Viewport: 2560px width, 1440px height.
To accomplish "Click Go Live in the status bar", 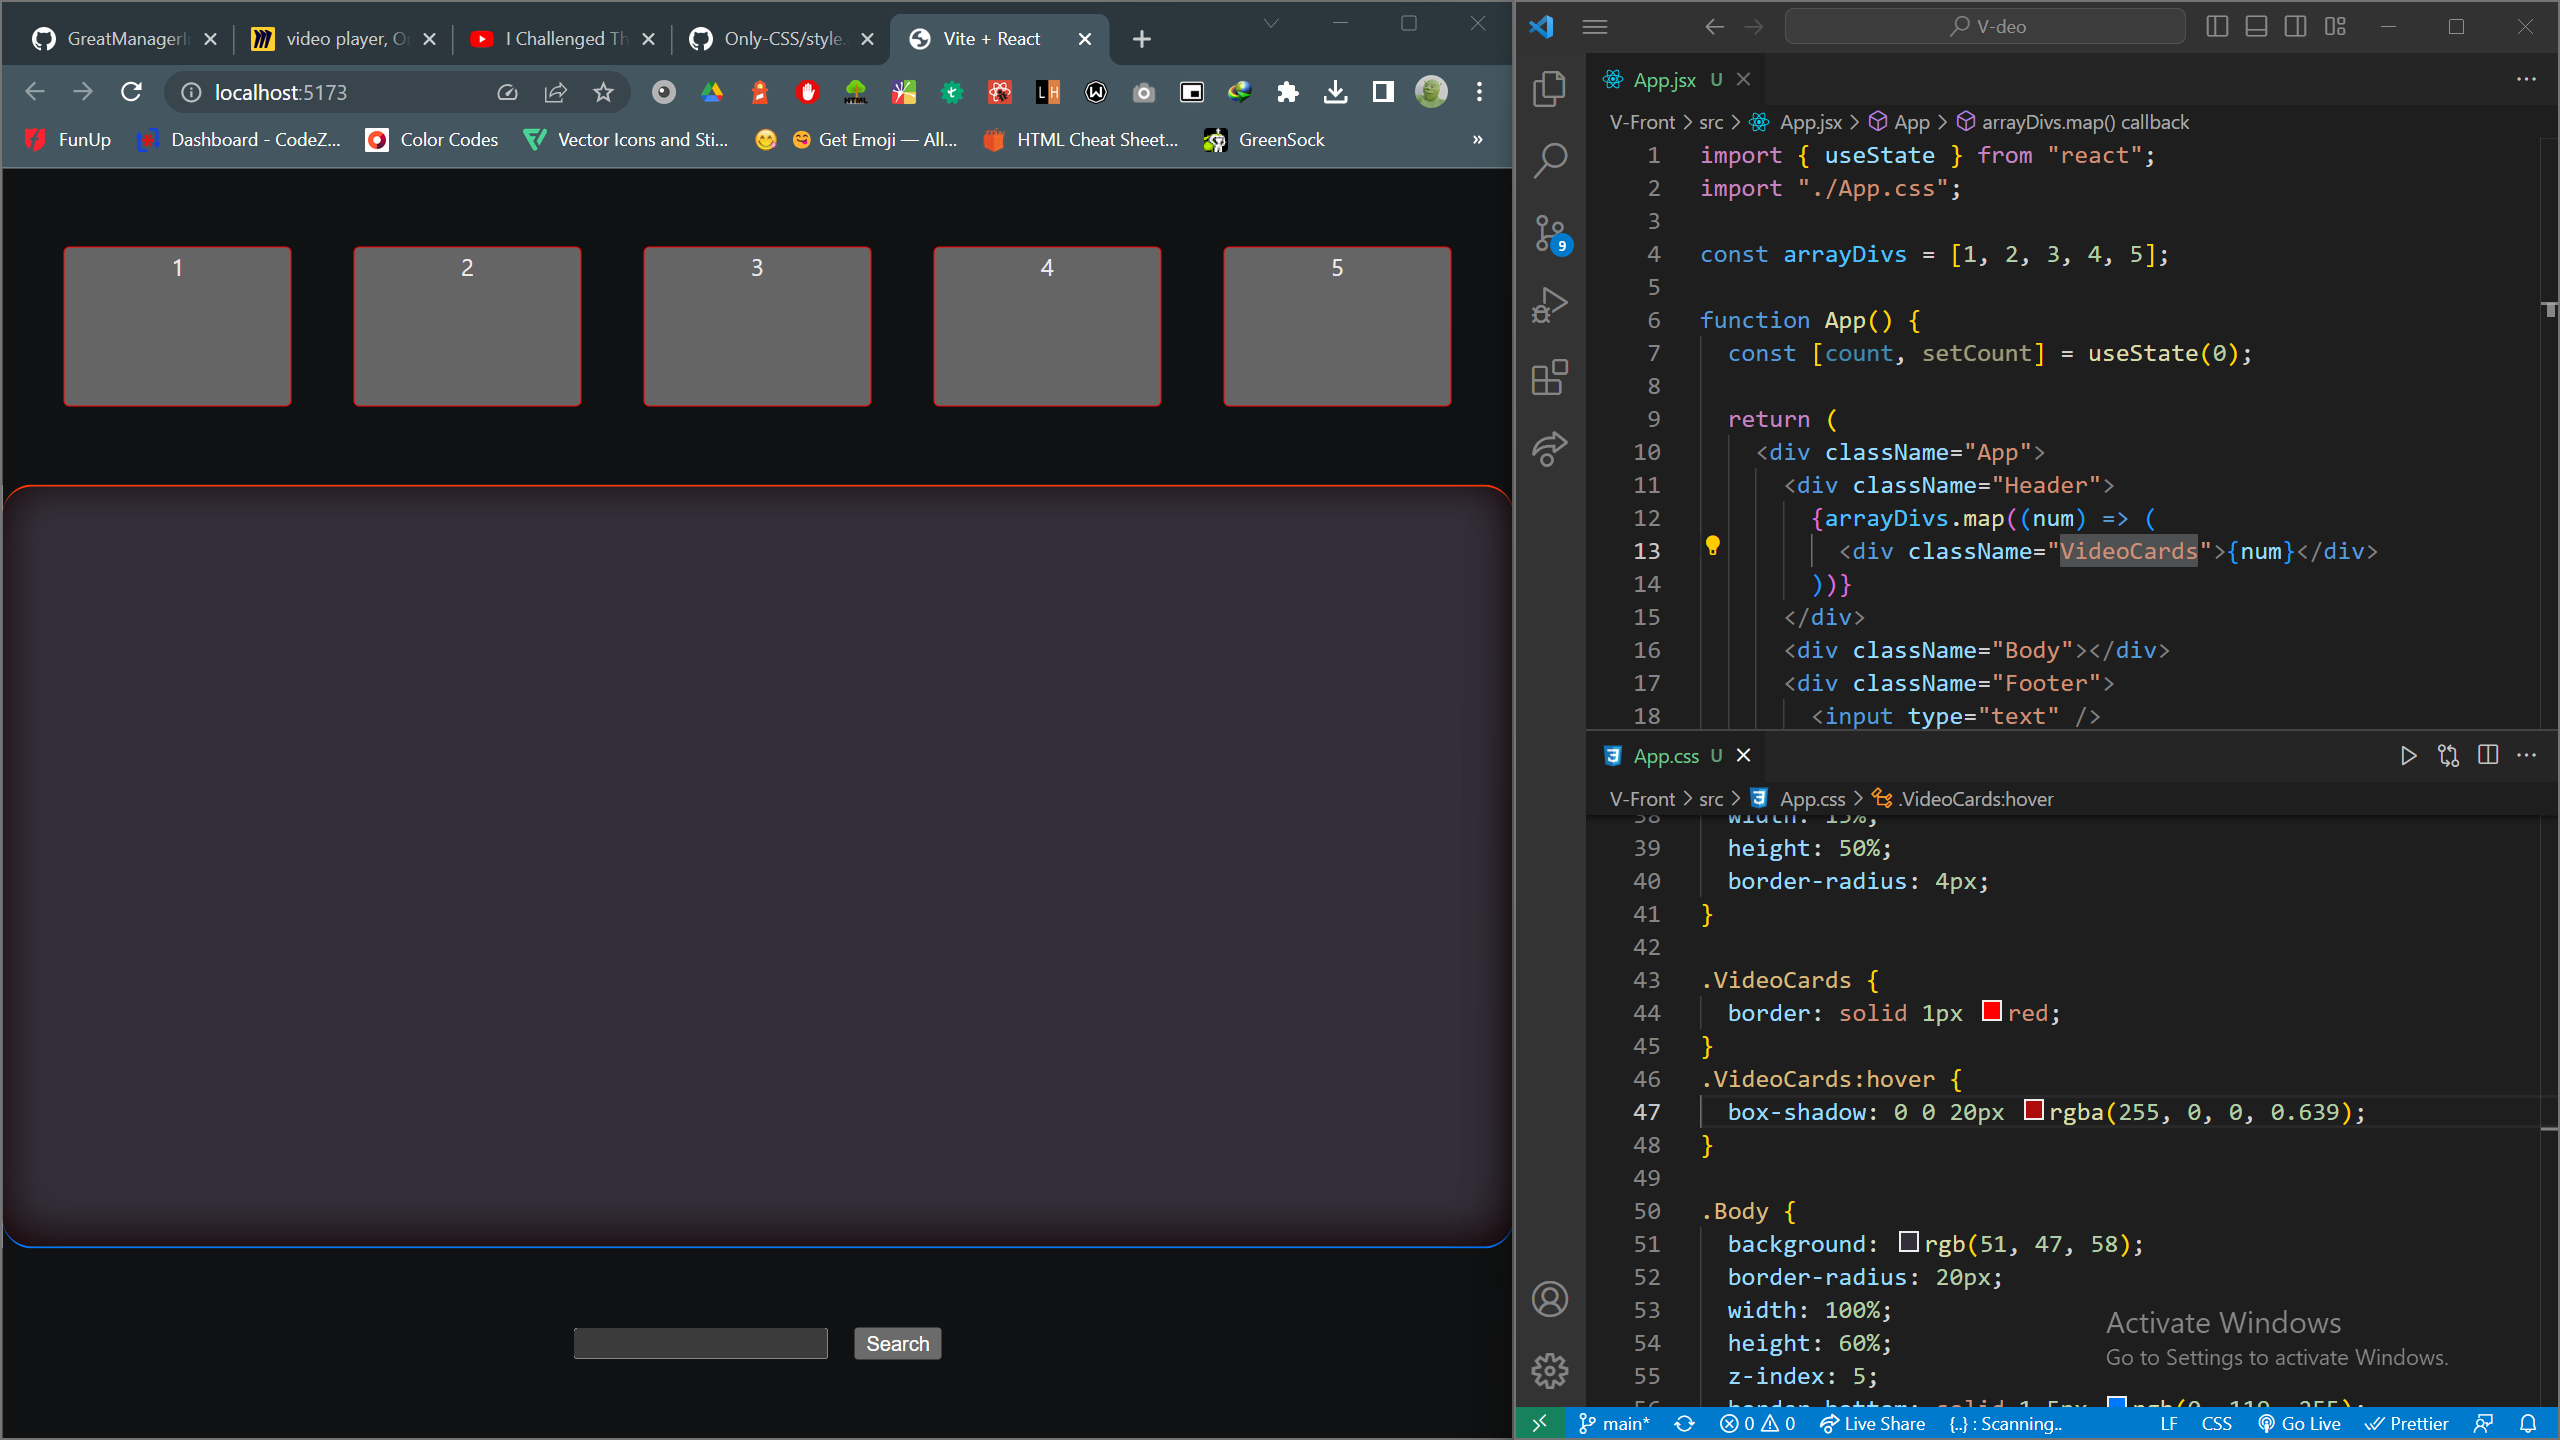I will tap(2300, 1422).
